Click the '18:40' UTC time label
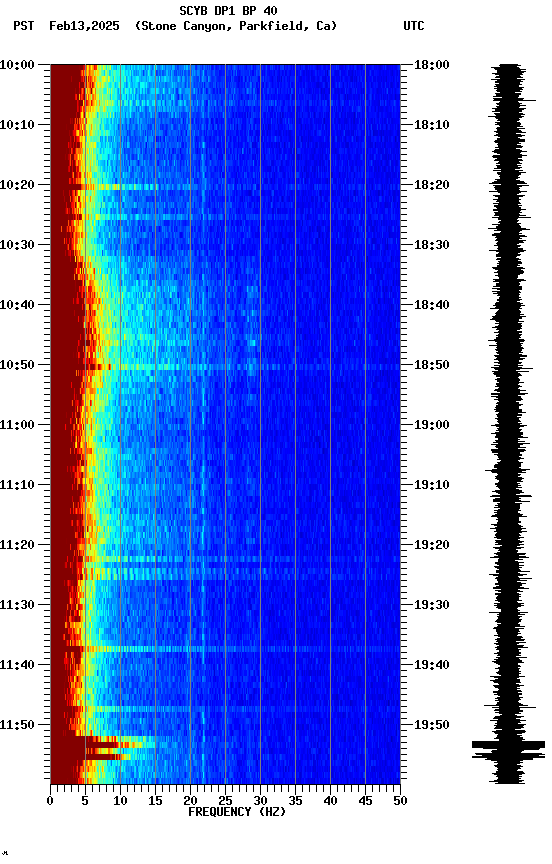The width and height of the screenshot is (552, 864). tap(432, 305)
